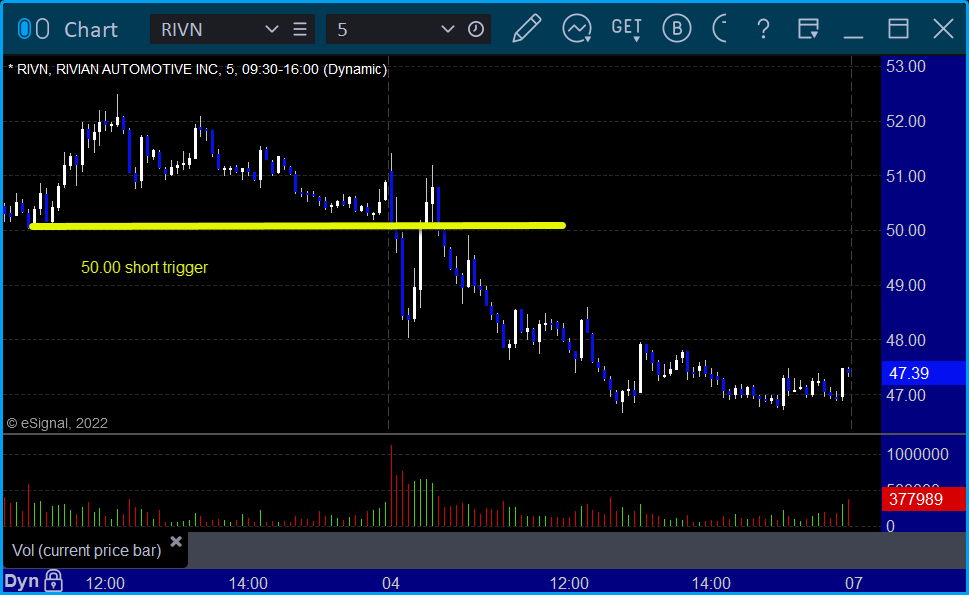
Task: Click the 49.00 price axis label
Action: [906, 285]
